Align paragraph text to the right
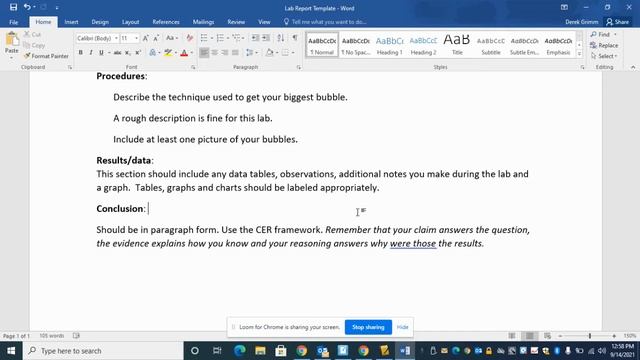The height and width of the screenshot is (360, 640). pyautogui.click(x=224, y=53)
